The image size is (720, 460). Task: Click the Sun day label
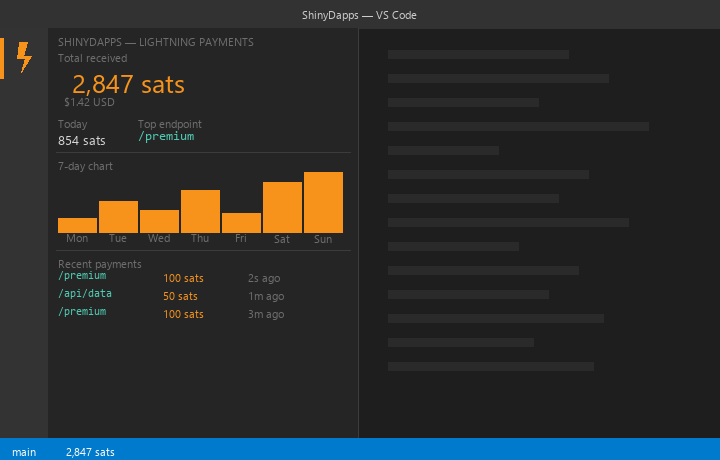pos(323,239)
